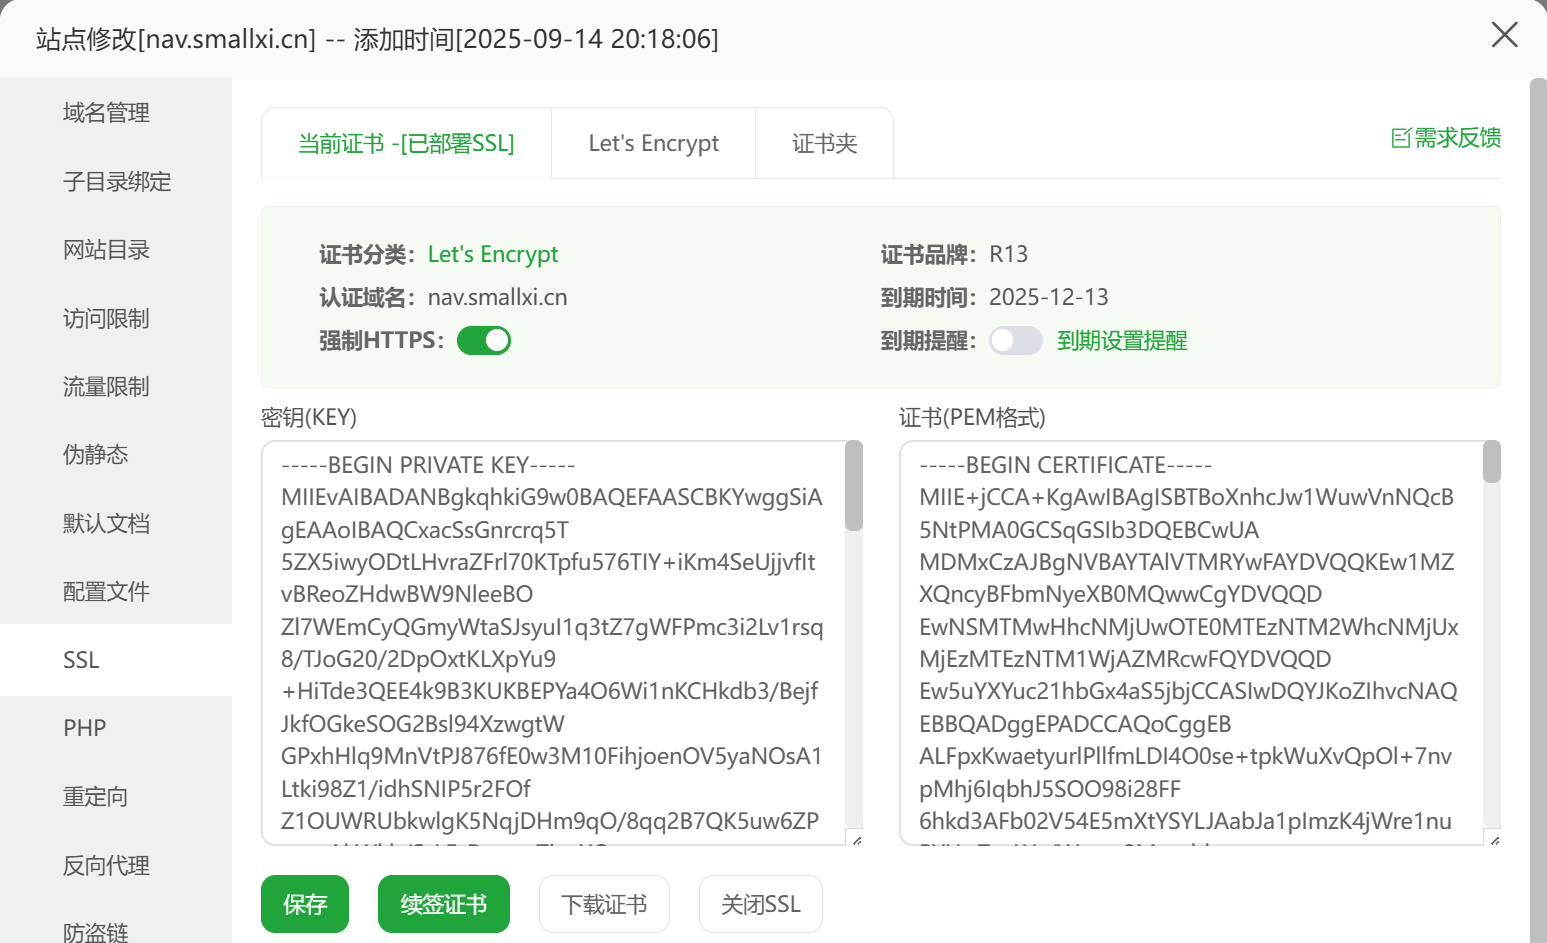This screenshot has width=1547, height=943.
Task: Close the site modification dialog
Action: (1504, 35)
